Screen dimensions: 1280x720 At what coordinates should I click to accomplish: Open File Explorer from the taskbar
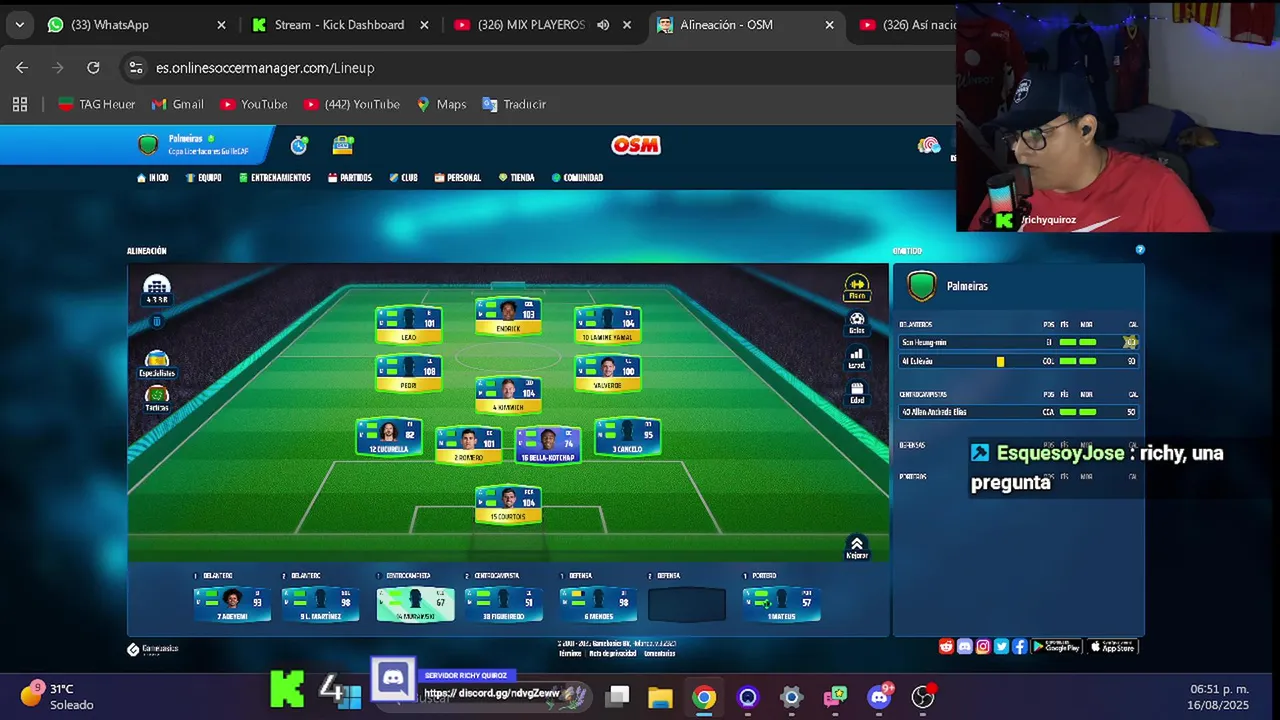660,697
